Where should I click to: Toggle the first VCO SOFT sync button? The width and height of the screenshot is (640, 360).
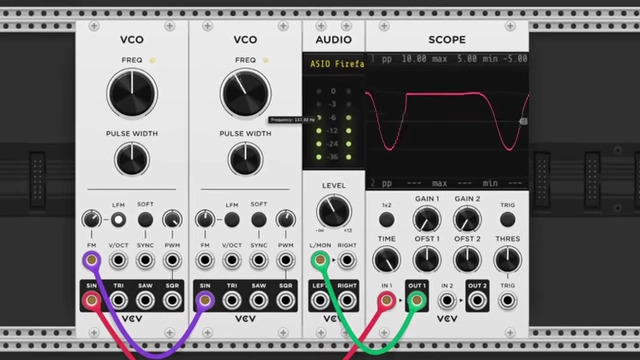click(x=145, y=220)
